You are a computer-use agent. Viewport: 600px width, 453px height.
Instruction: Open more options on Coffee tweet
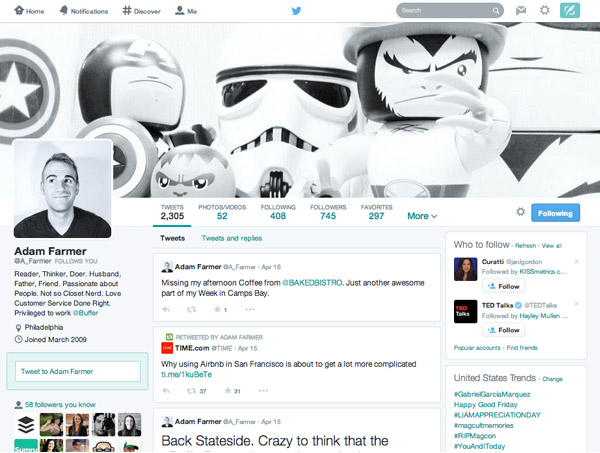coord(250,309)
